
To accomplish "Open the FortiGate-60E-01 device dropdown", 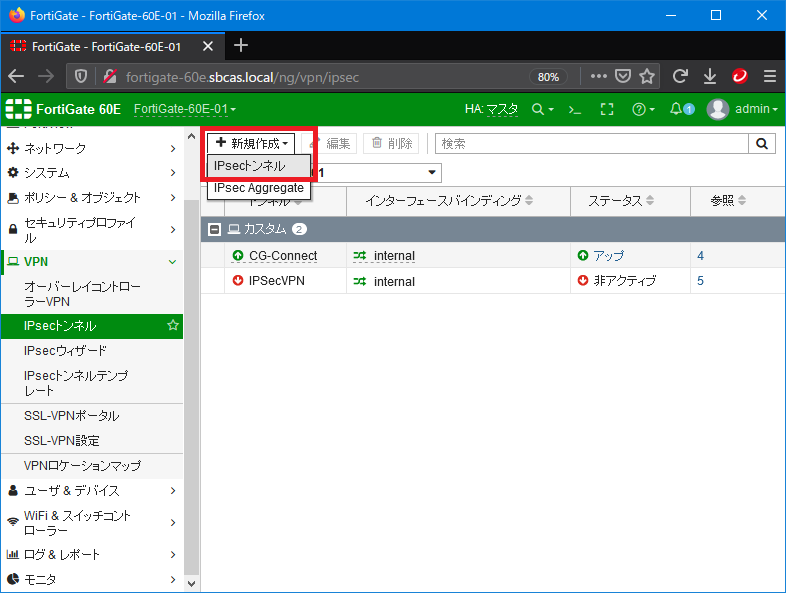I will (x=184, y=109).
